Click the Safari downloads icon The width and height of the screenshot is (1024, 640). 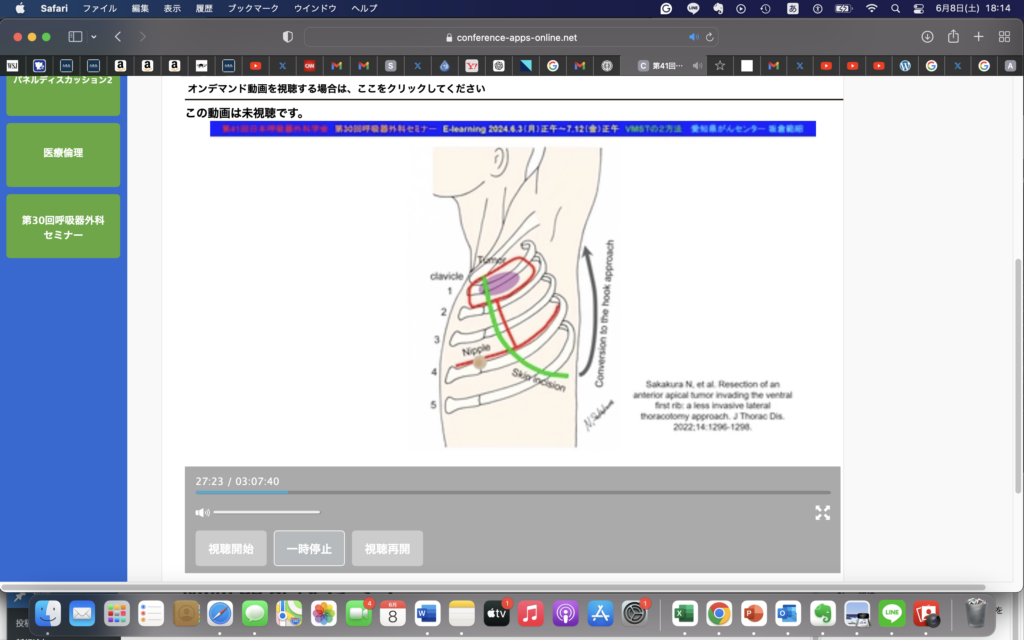tap(927, 37)
